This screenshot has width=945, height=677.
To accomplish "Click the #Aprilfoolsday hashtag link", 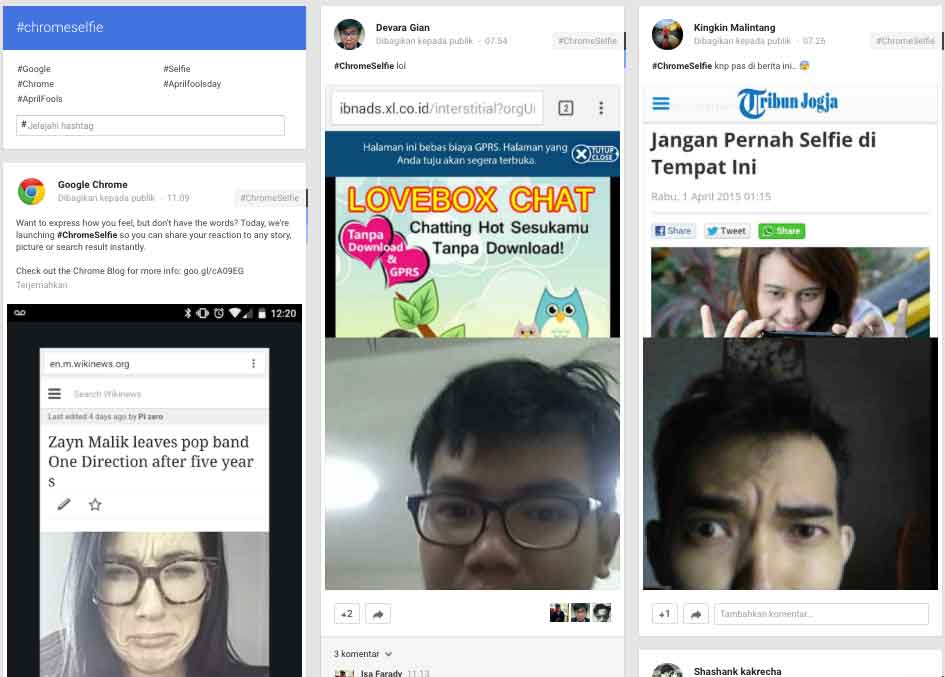I will click(192, 84).
